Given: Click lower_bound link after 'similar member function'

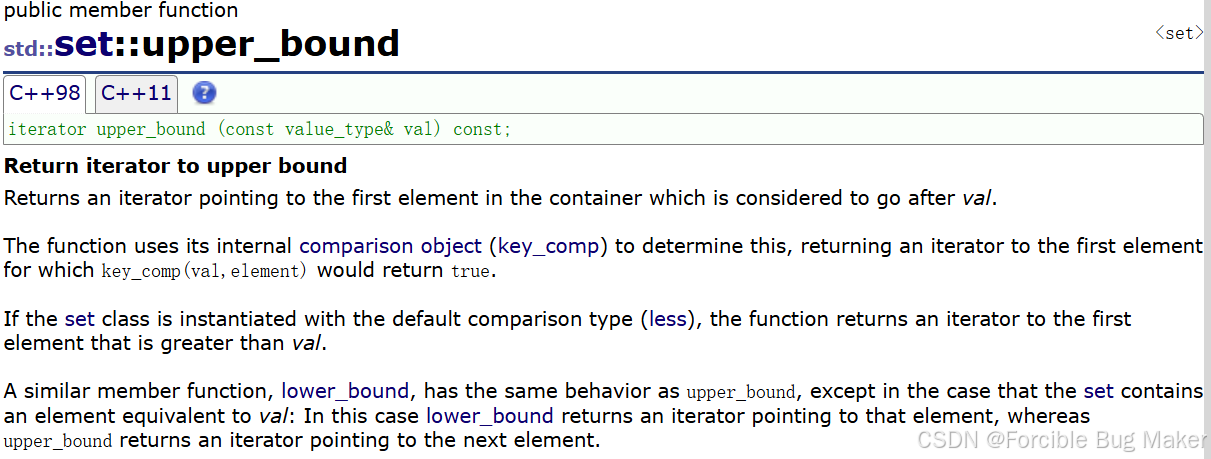Looking at the screenshot, I should pos(345,391).
